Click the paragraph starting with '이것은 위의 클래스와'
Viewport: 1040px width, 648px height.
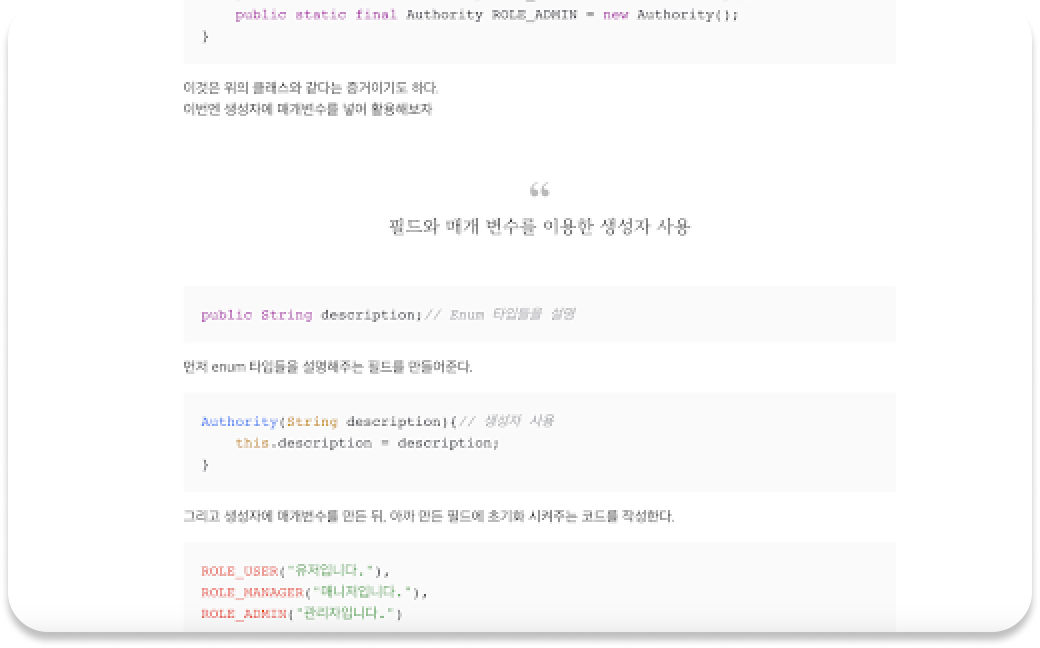point(310,88)
